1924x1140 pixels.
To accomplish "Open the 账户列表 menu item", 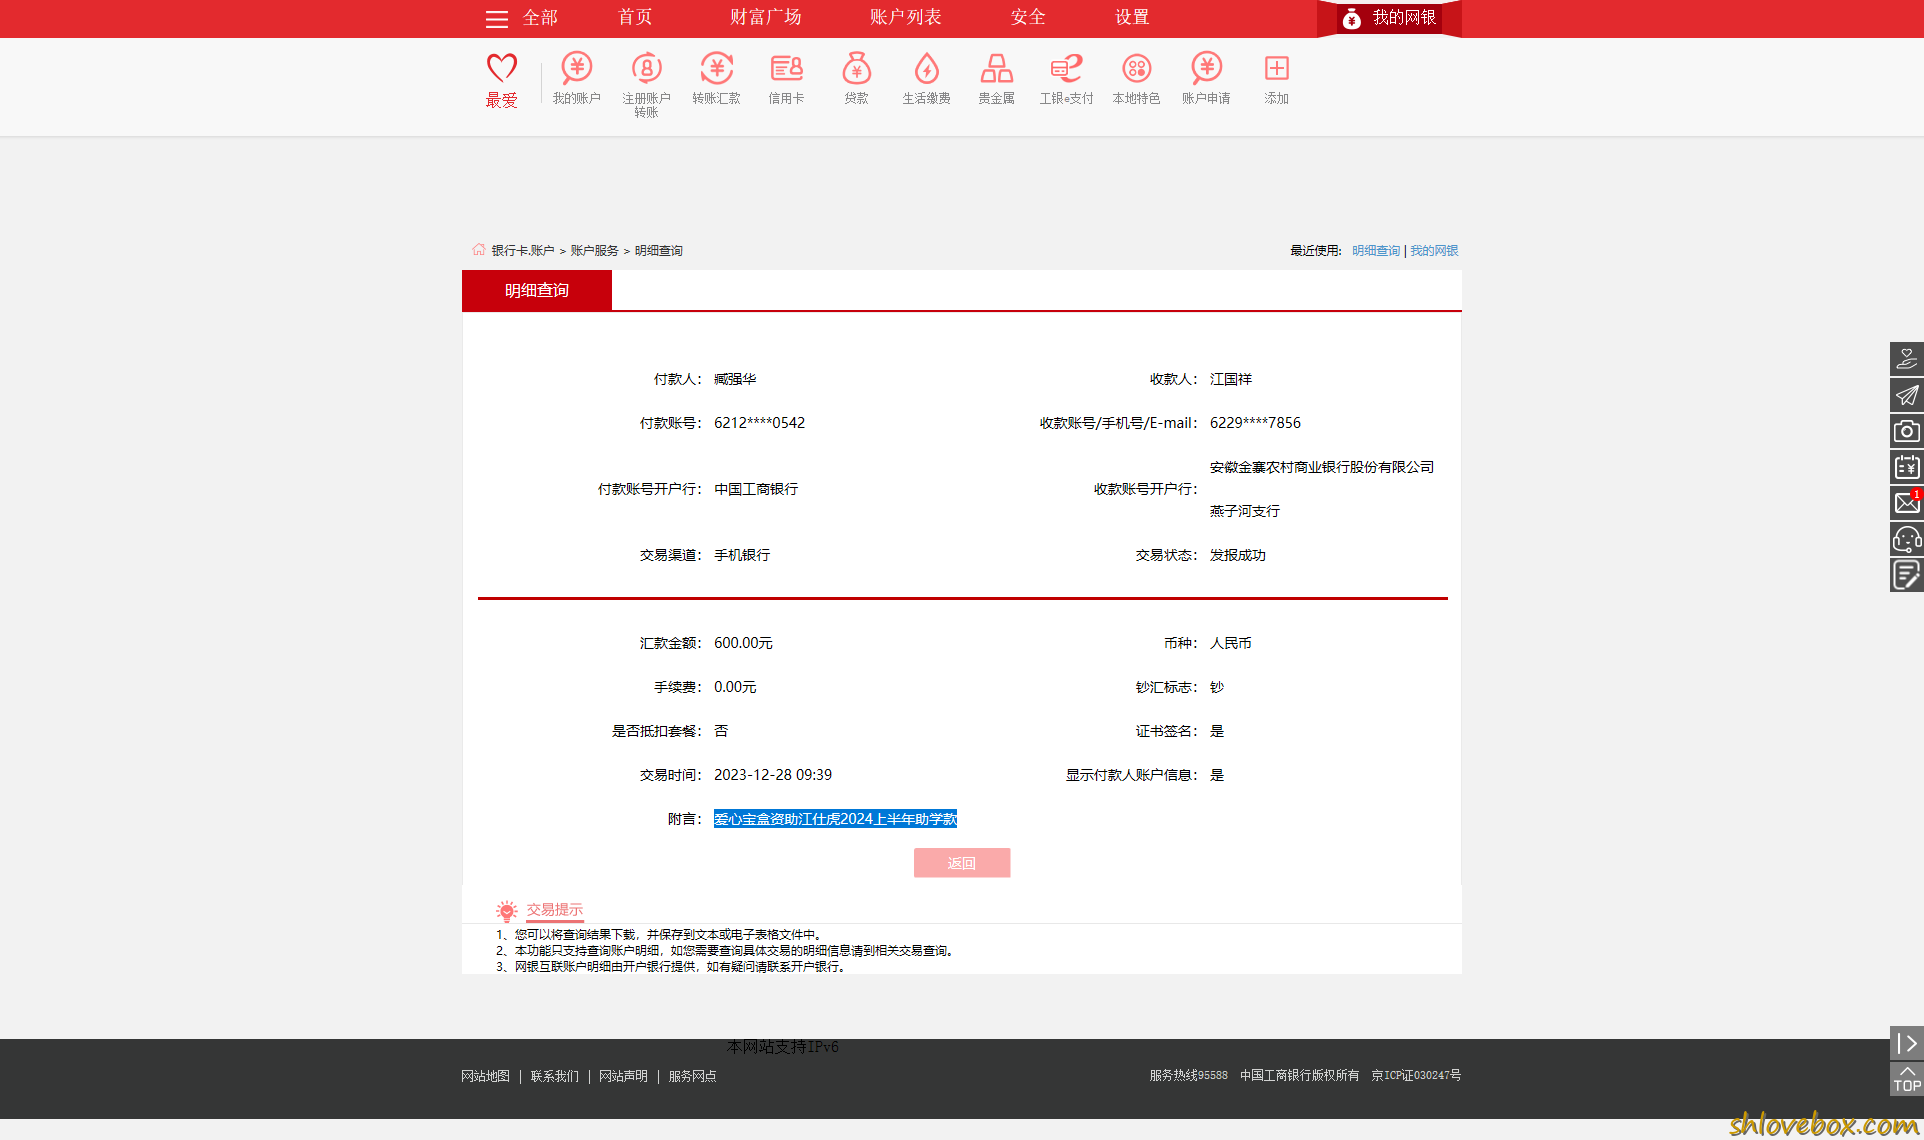I will pos(905,17).
